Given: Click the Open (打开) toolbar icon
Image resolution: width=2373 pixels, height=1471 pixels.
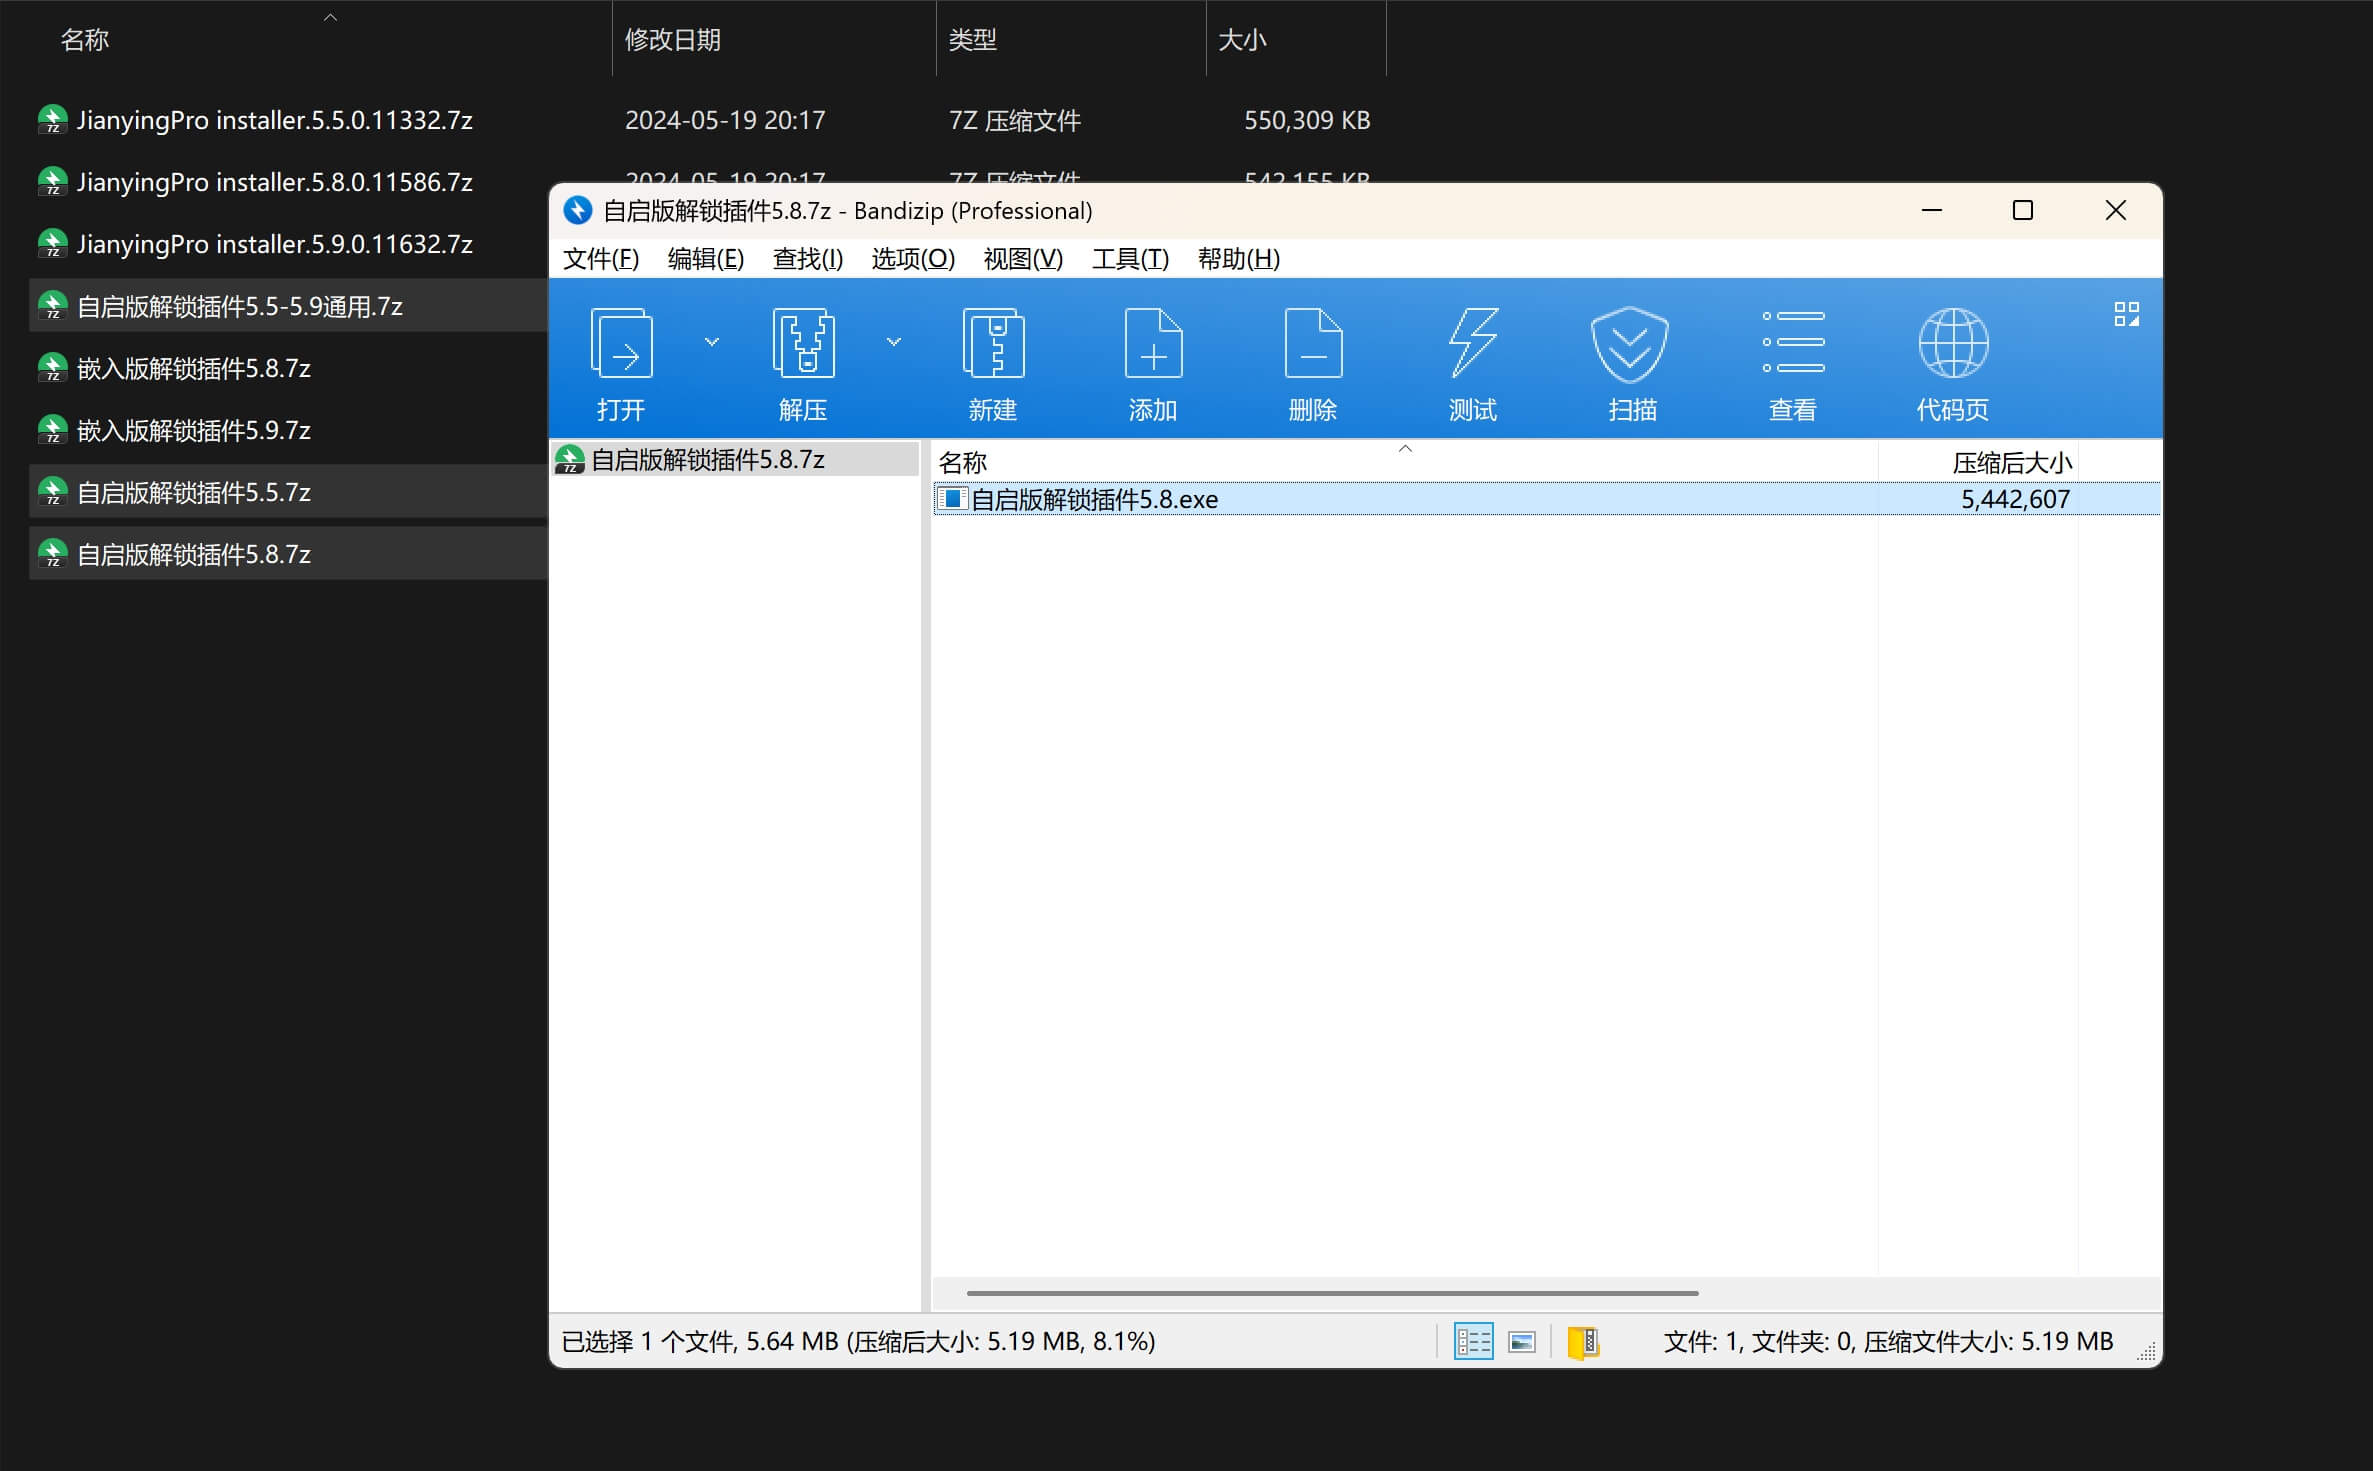Looking at the screenshot, I should (x=621, y=343).
